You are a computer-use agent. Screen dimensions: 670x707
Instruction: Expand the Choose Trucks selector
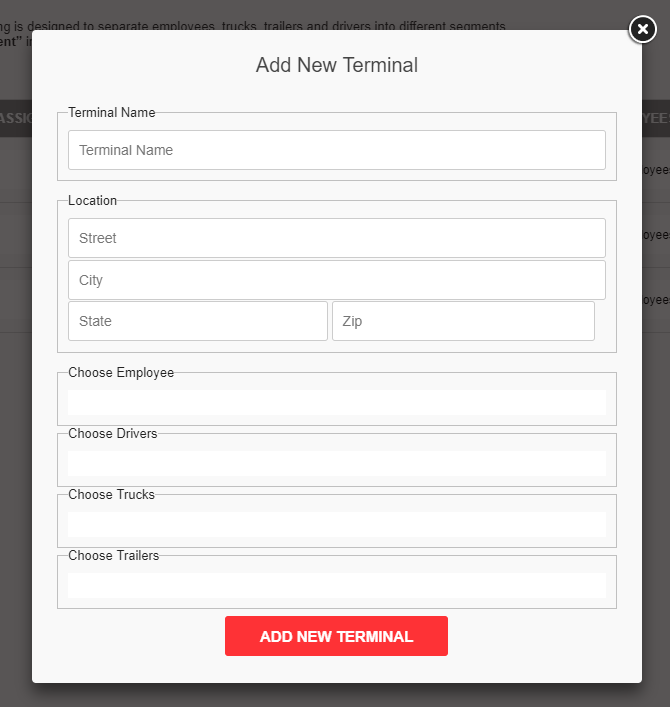(337, 524)
